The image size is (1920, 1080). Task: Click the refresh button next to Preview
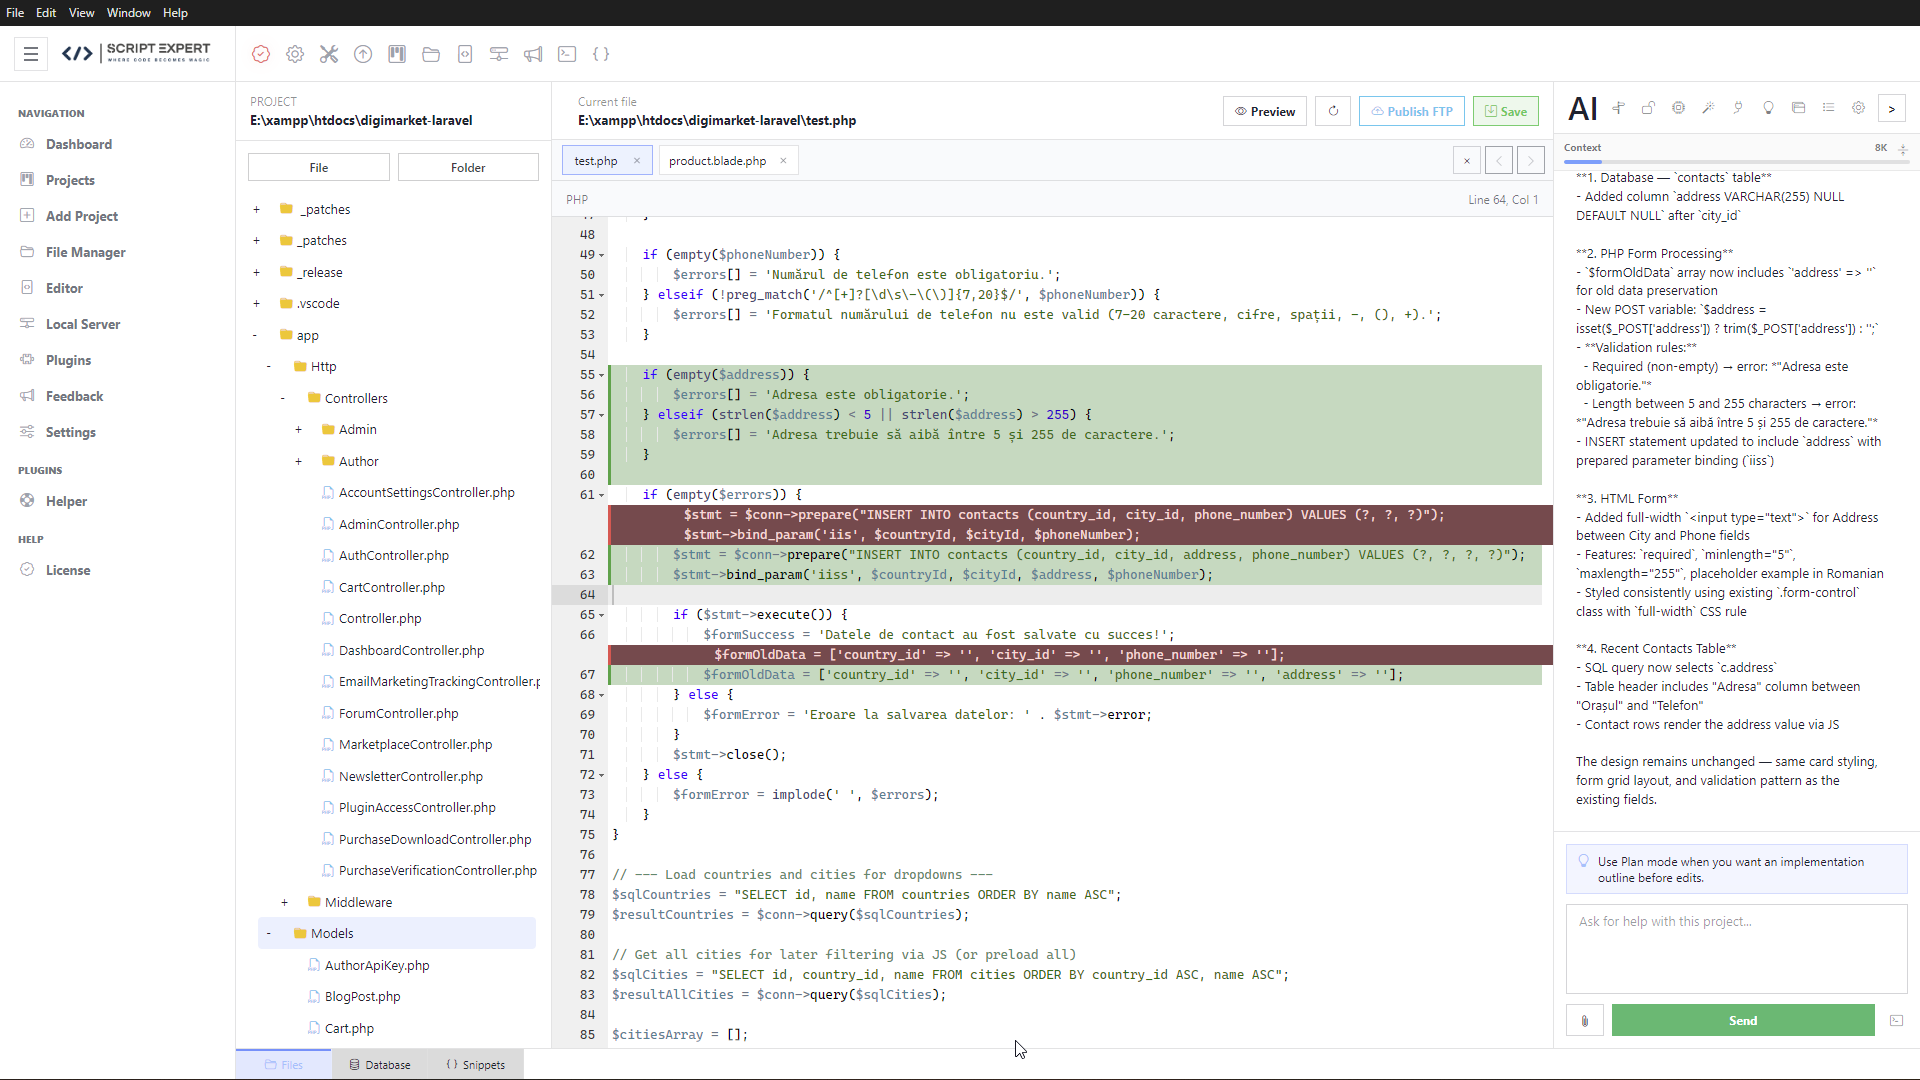click(x=1333, y=111)
